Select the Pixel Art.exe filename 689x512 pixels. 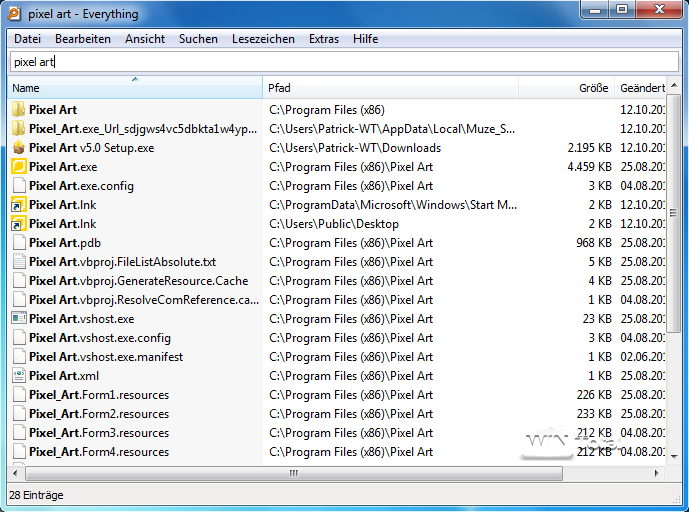(63, 167)
